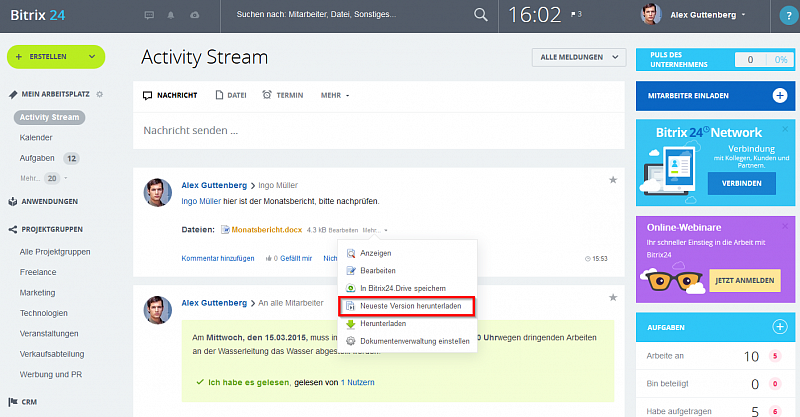The image size is (800, 417).
Task: Click Kommentar hinzufügen link
Action: [x=218, y=258]
